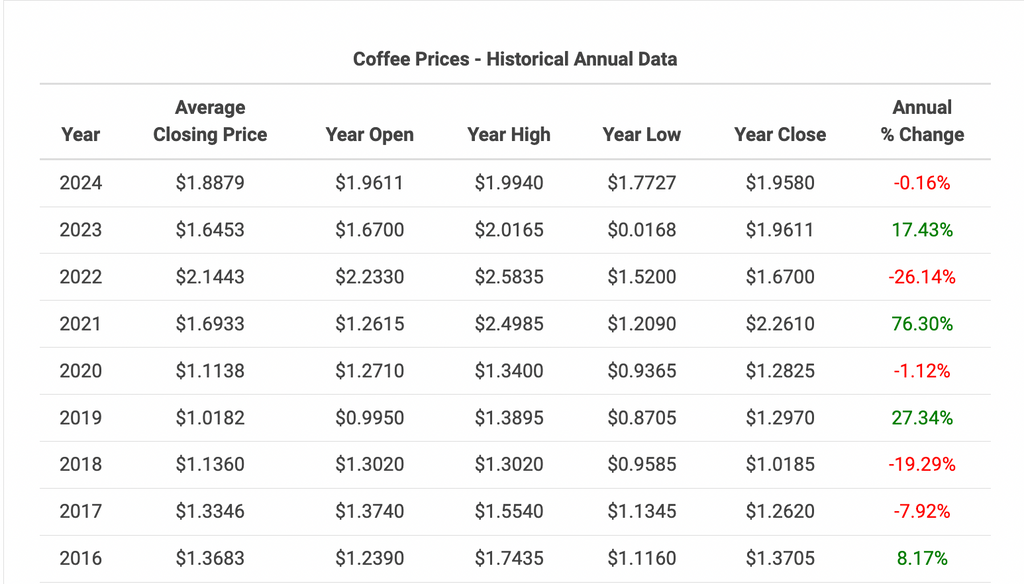Click the Year Close column header
Screen dimensions: 1024x584
pyautogui.click(x=779, y=134)
